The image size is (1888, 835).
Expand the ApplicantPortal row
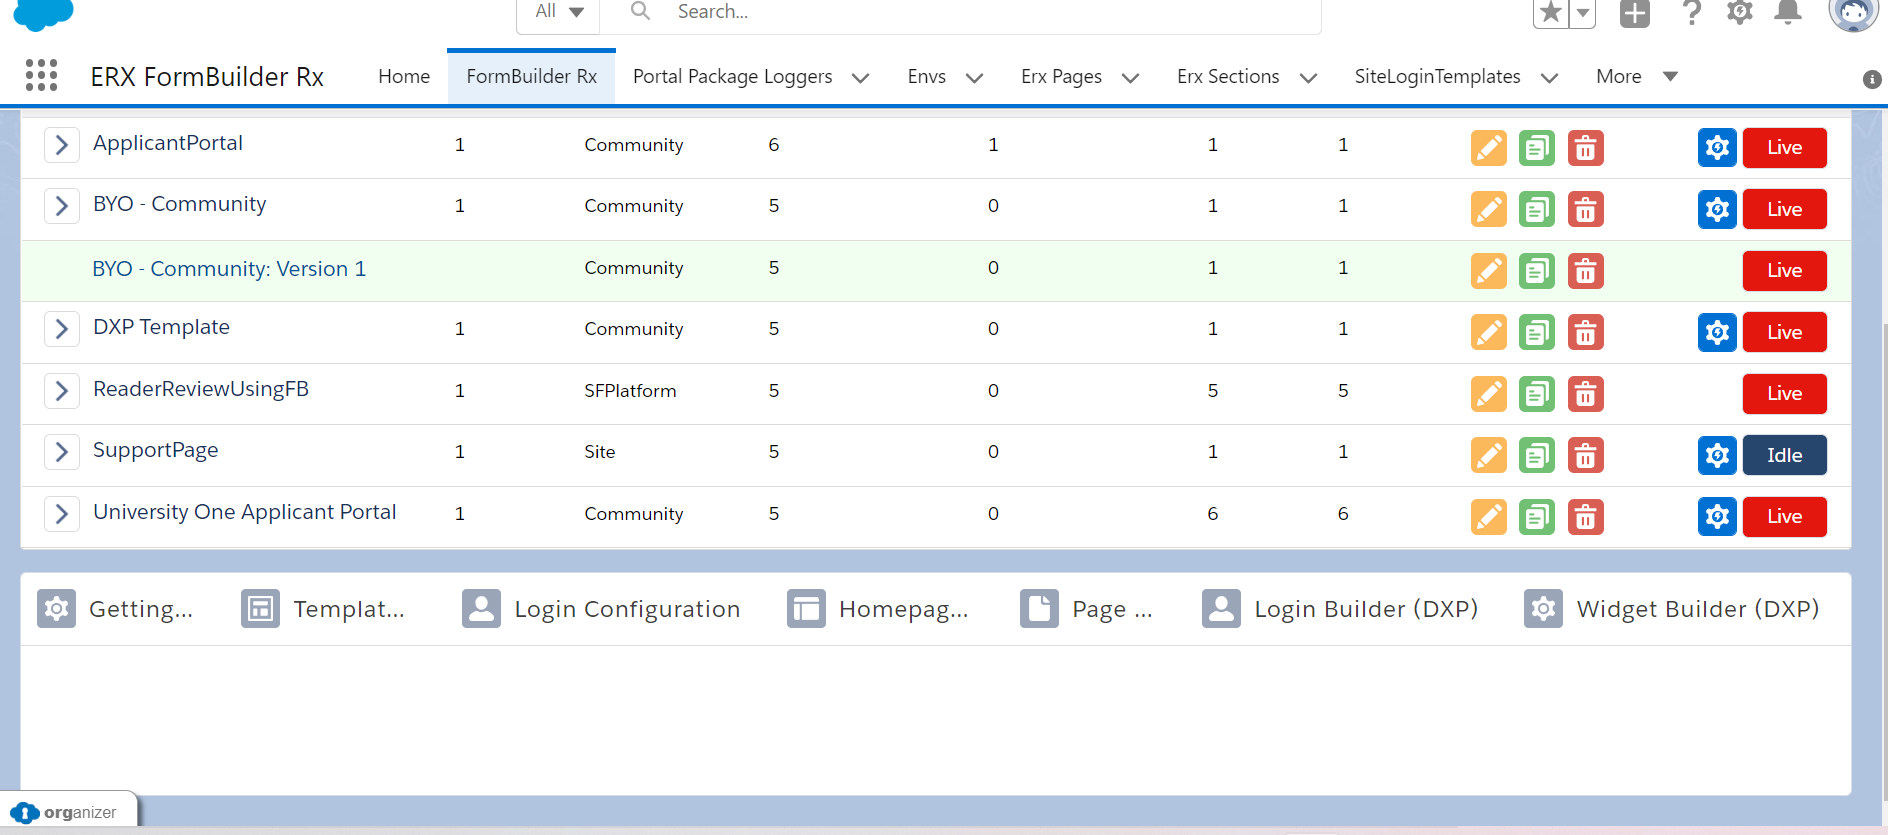point(62,145)
